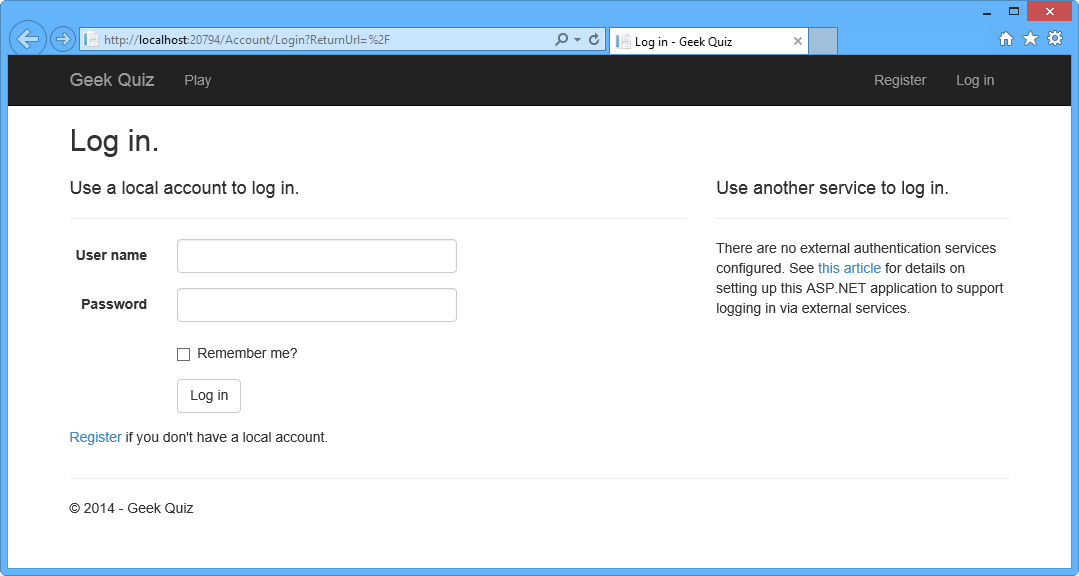Click the search magnifier icon in address bar
Image resolution: width=1079 pixels, height=576 pixels.
tap(561, 40)
